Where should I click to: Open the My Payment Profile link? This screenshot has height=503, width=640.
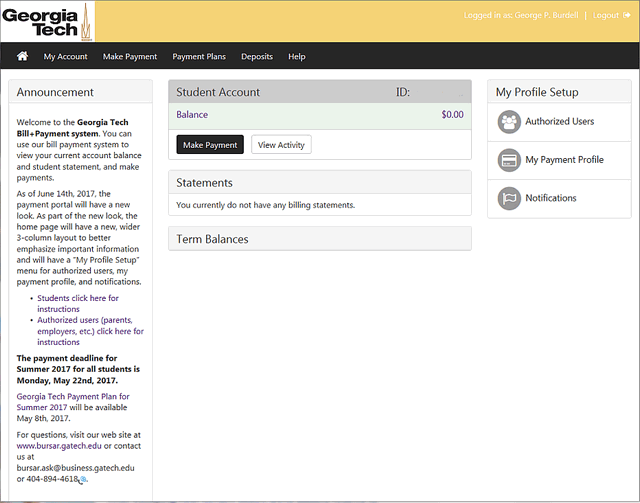[x=564, y=160]
